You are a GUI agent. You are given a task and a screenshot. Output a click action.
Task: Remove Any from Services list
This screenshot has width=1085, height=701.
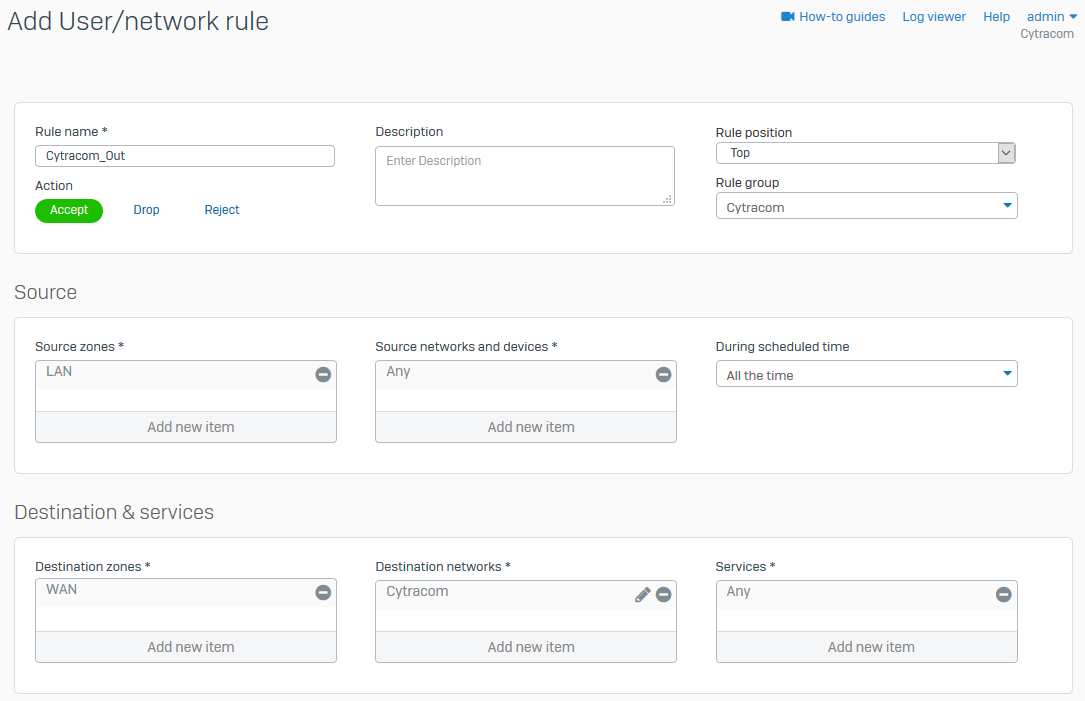pos(1004,594)
